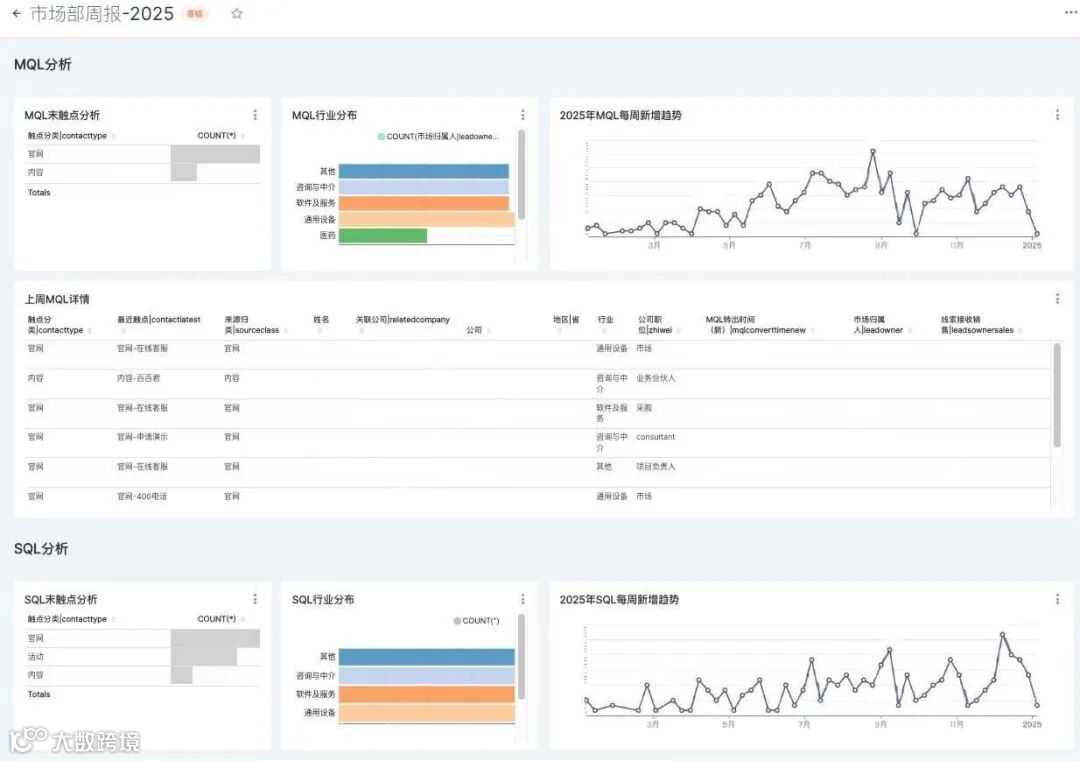Select the peach 通用设备 bar in MQL行业分布
Screen dimensions: 1080x761
[426, 220]
